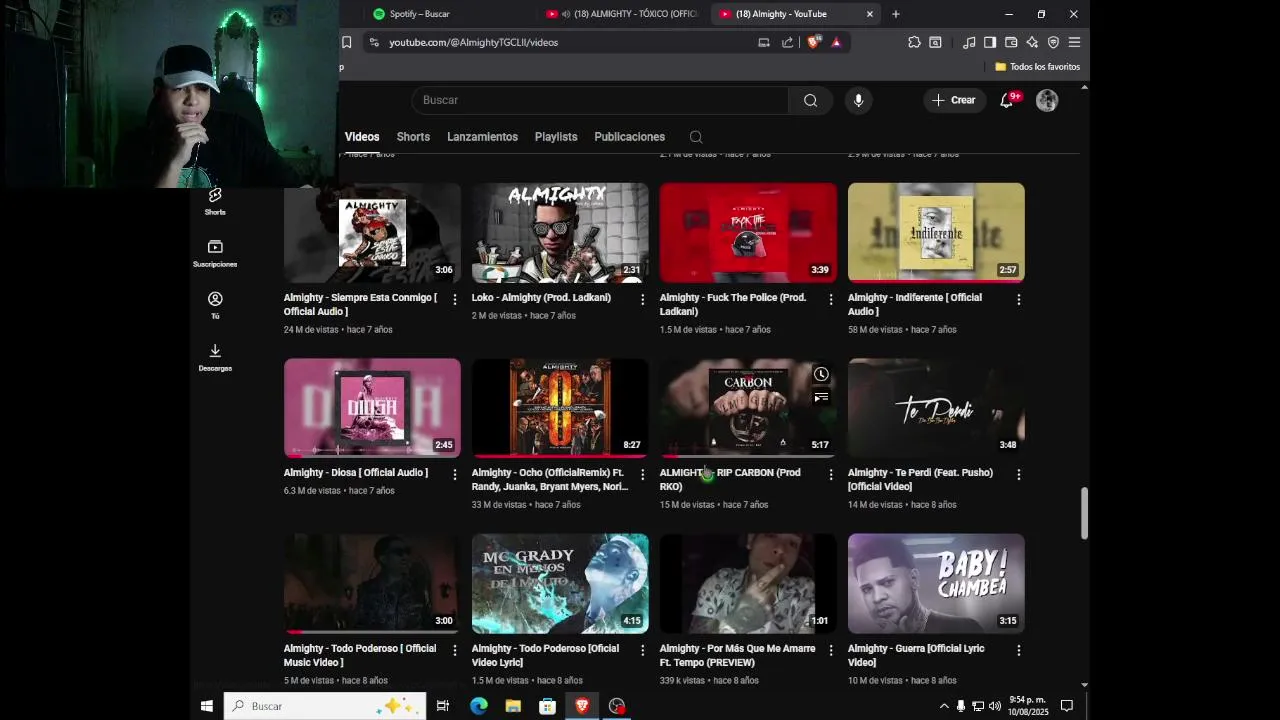
Task: Switch to ALMIGHTY - TÓXICO browser tab
Action: pyautogui.click(x=621, y=14)
